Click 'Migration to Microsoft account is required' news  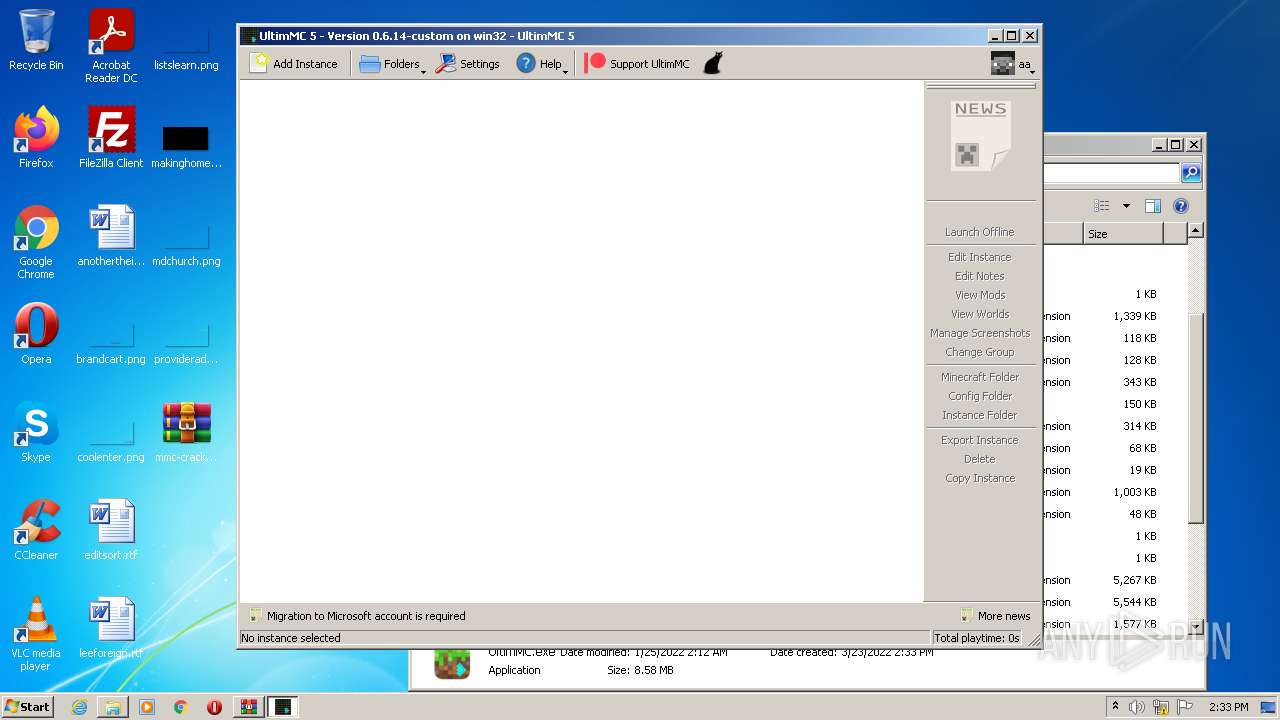click(356, 616)
